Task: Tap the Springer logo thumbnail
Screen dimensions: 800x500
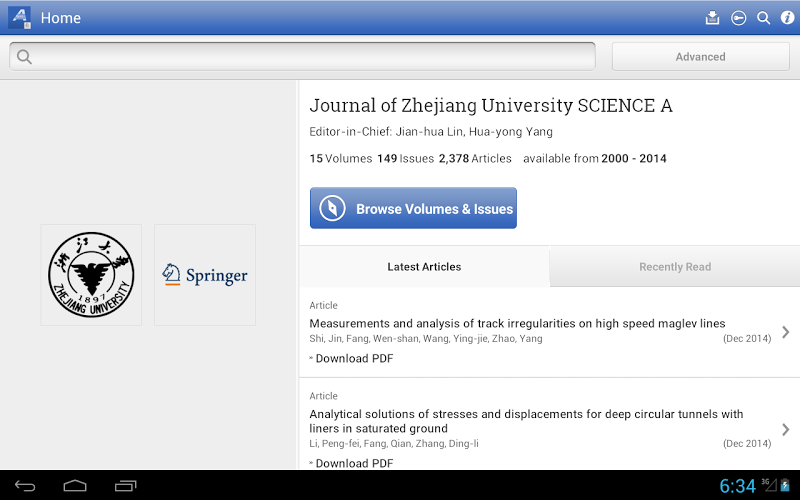Action: (x=205, y=275)
